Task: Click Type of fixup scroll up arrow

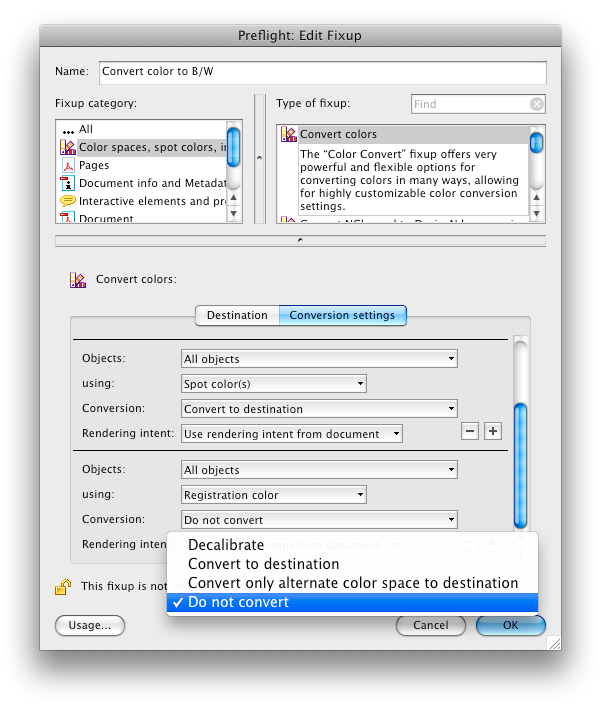Action: [536, 197]
